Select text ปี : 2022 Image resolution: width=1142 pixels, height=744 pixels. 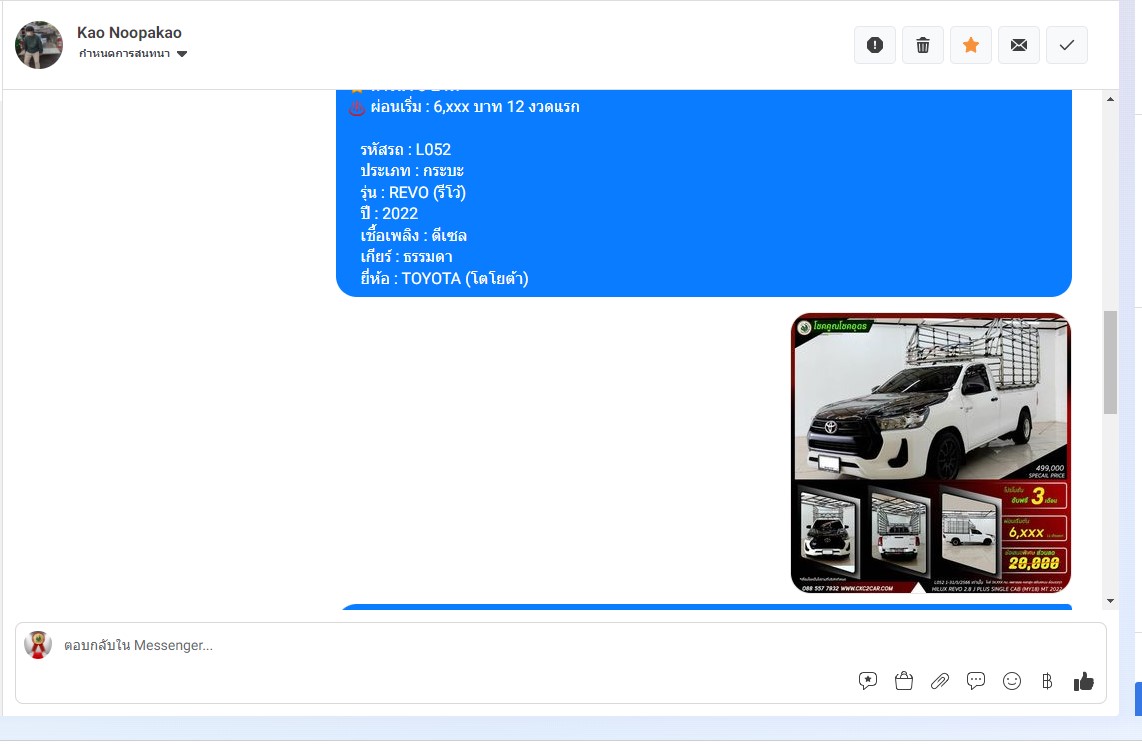[390, 214]
